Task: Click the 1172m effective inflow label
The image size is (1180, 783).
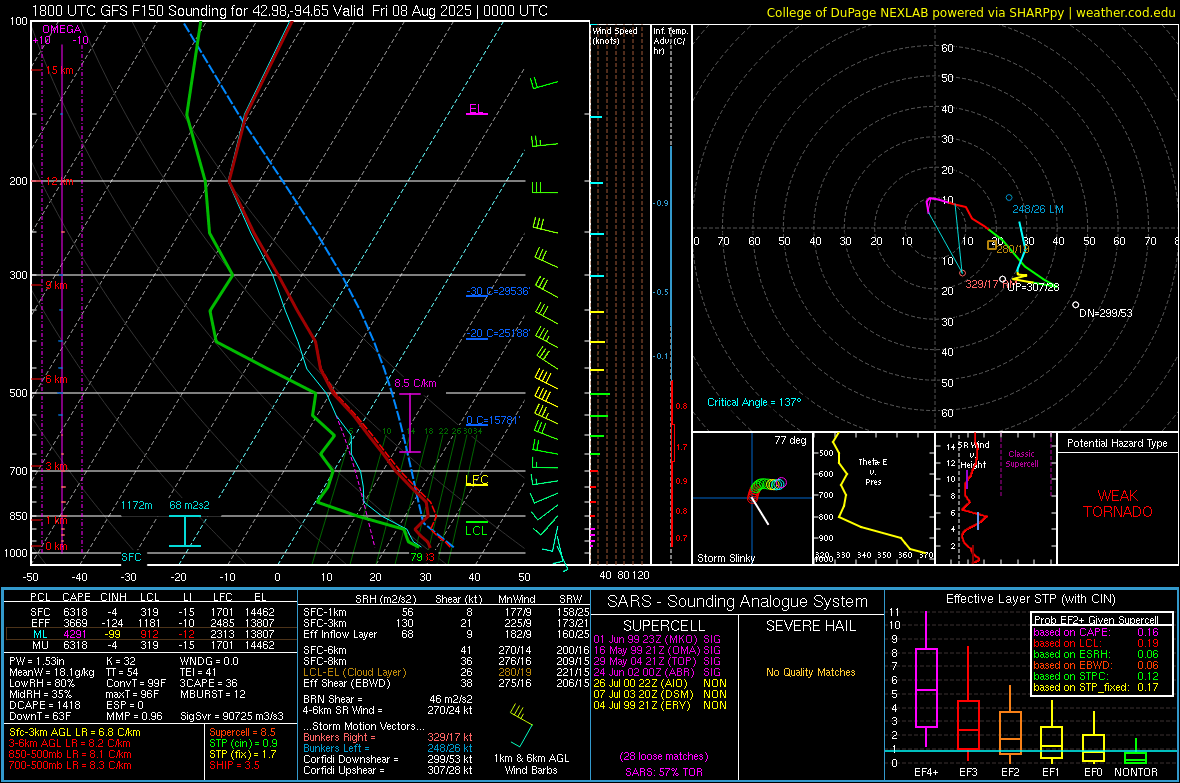Action: [137, 505]
